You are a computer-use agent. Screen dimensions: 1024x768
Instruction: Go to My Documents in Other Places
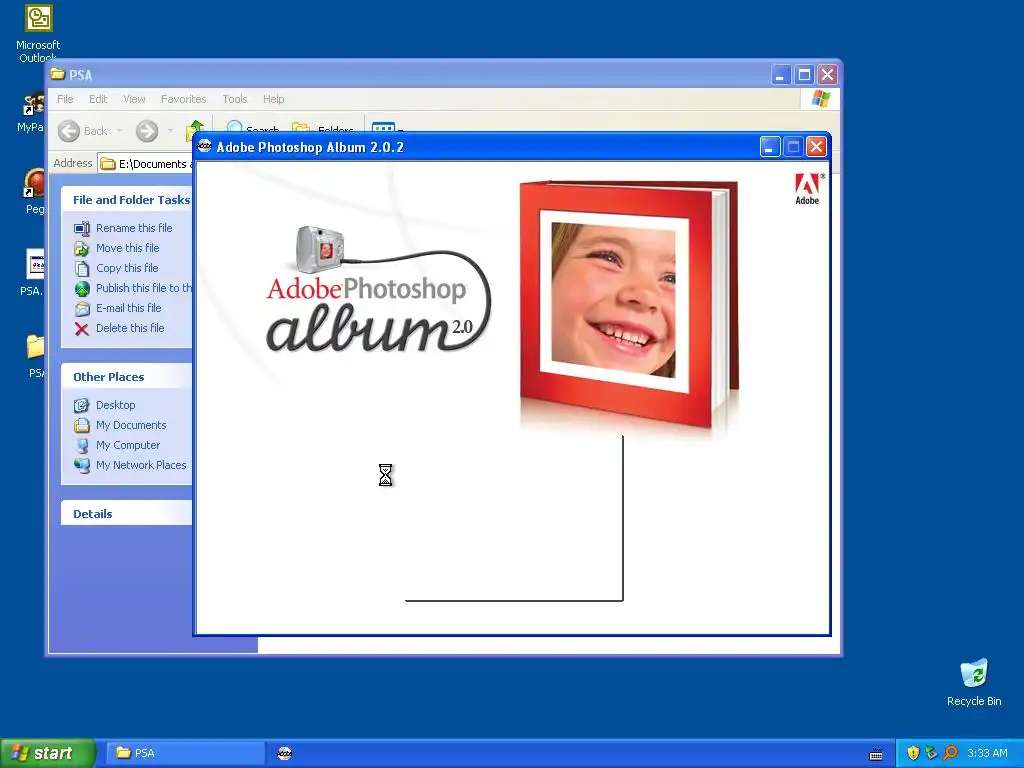click(131, 426)
